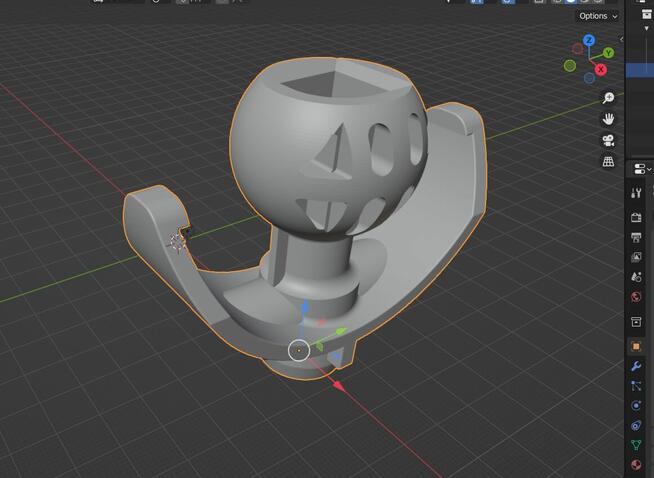Toggle the viewport sidebar arrow

click(621, 39)
